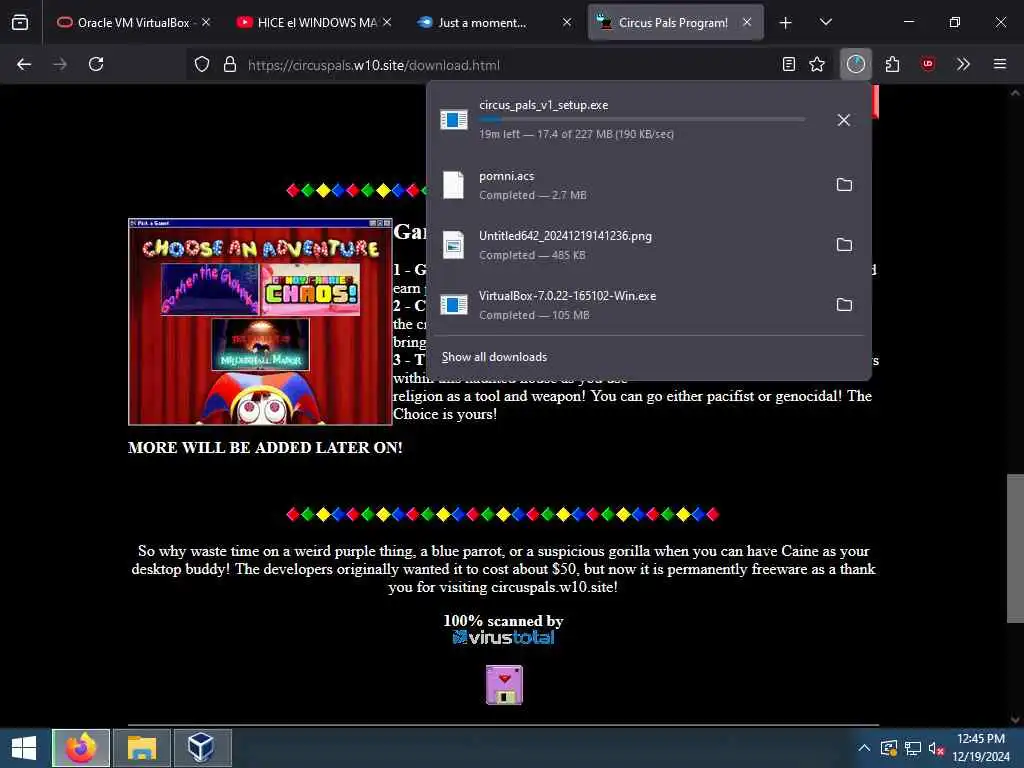
Task: Bookmark this page with the star icon
Action: tap(817, 64)
